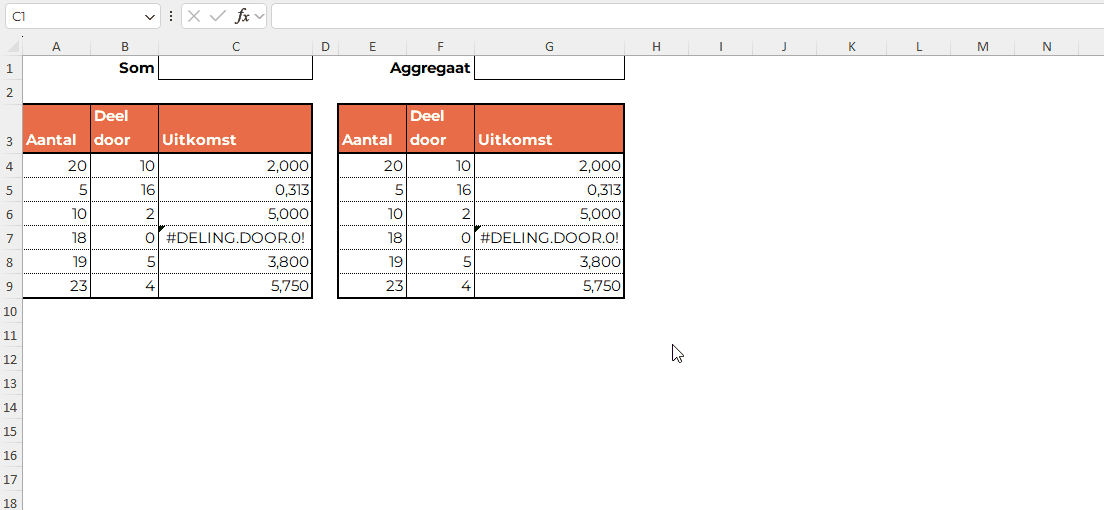This screenshot has height=510, width=1104.
Task: Click the Deel door header in column F
Action: [x=441, y=128]
